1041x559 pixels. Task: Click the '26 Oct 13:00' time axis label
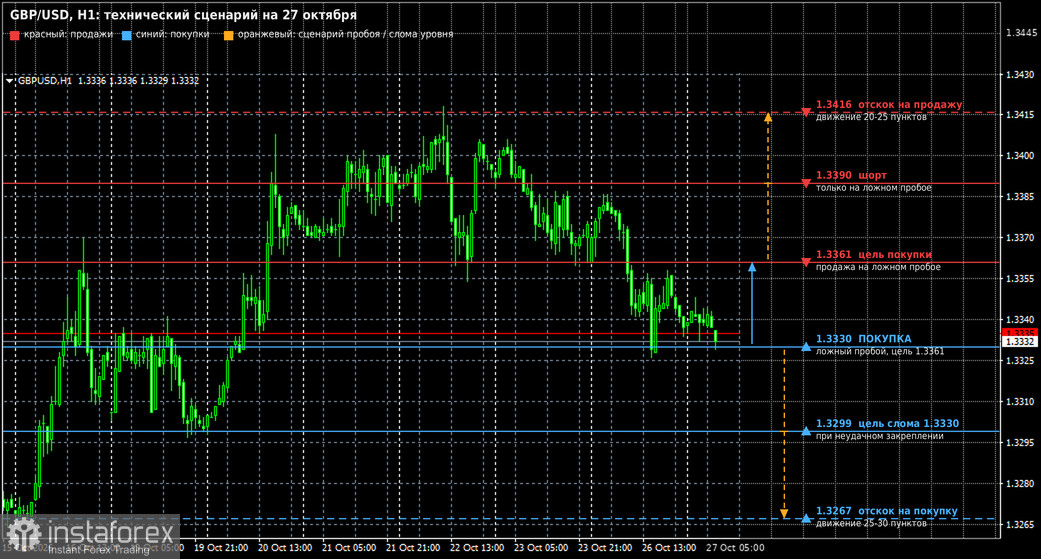(x=669, y=548)
